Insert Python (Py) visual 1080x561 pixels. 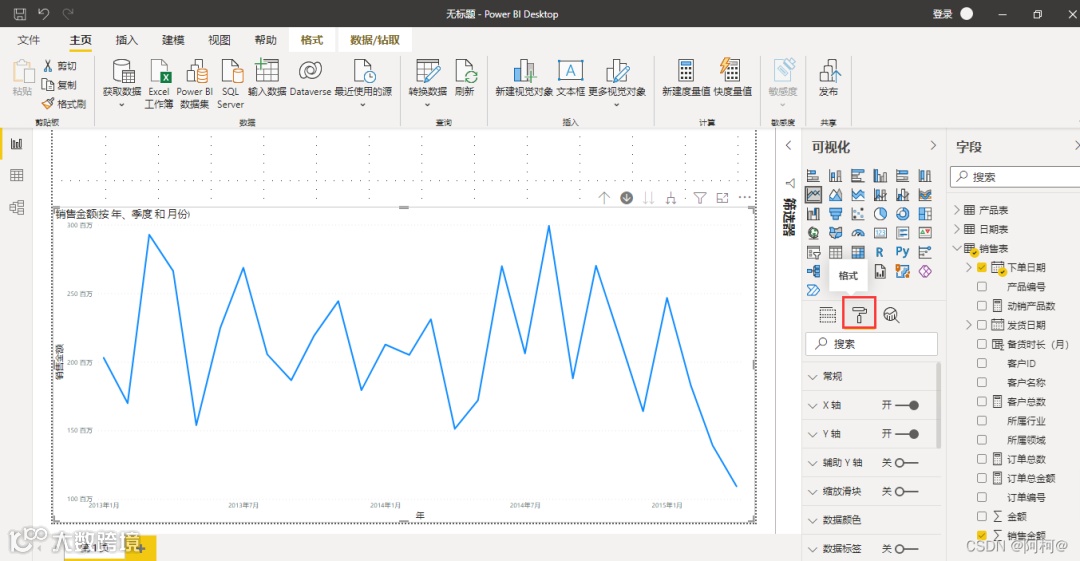coord(902,252)
